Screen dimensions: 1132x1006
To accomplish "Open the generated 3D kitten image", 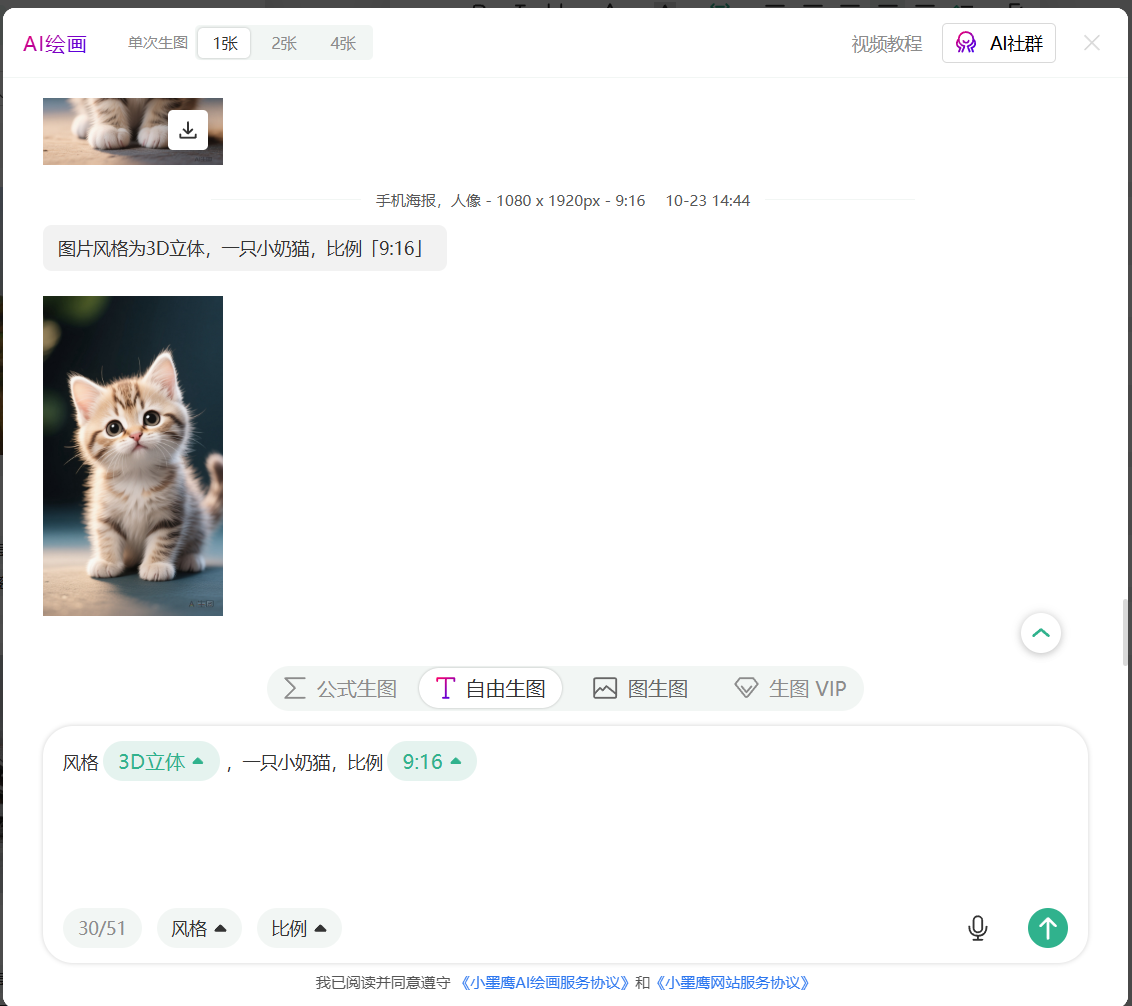I will [x=133, y=455].
